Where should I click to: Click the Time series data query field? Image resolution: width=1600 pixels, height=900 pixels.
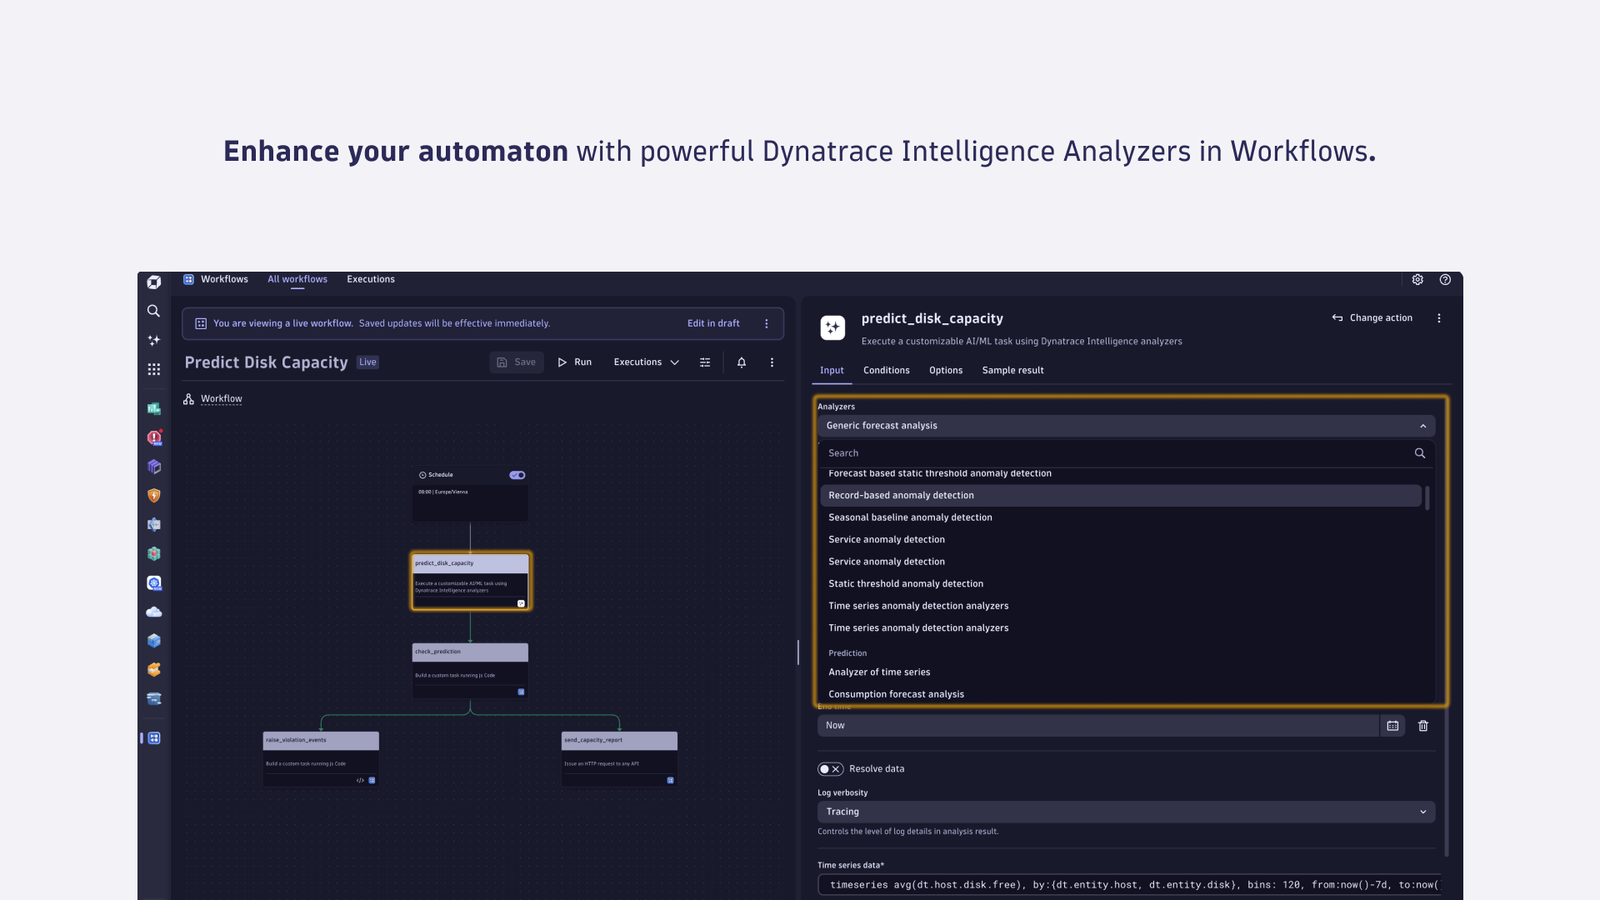tap(1129, 885)
